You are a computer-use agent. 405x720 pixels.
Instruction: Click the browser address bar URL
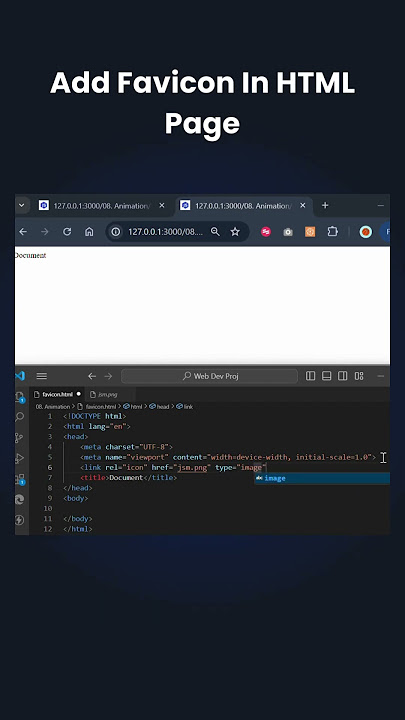(165, 232)
